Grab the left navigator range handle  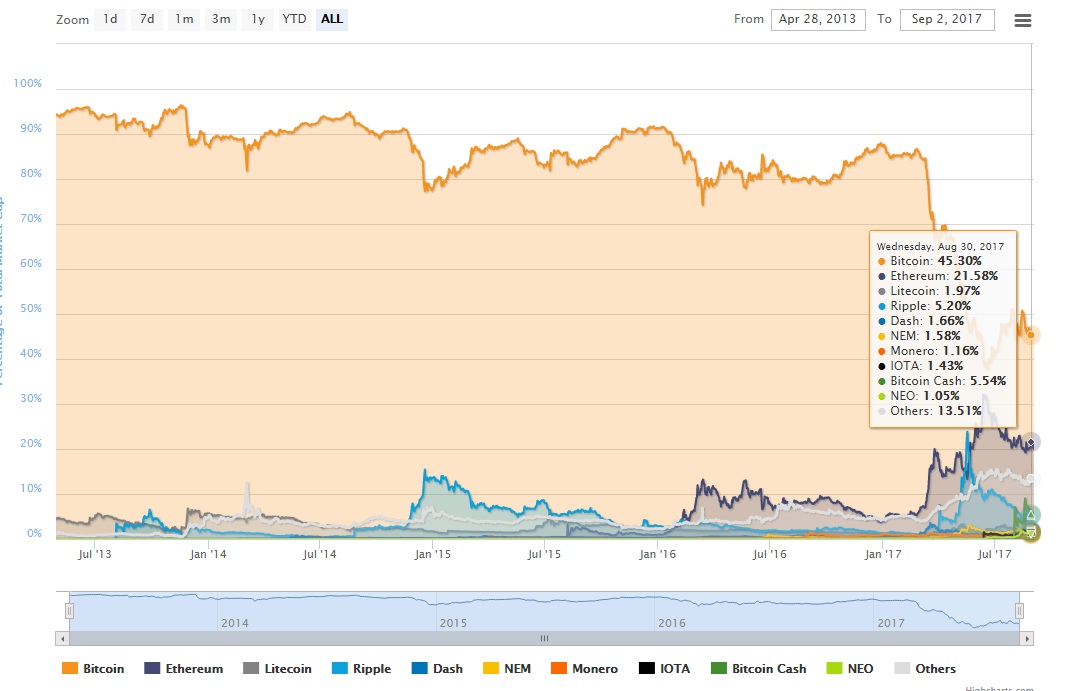[69, 611]
